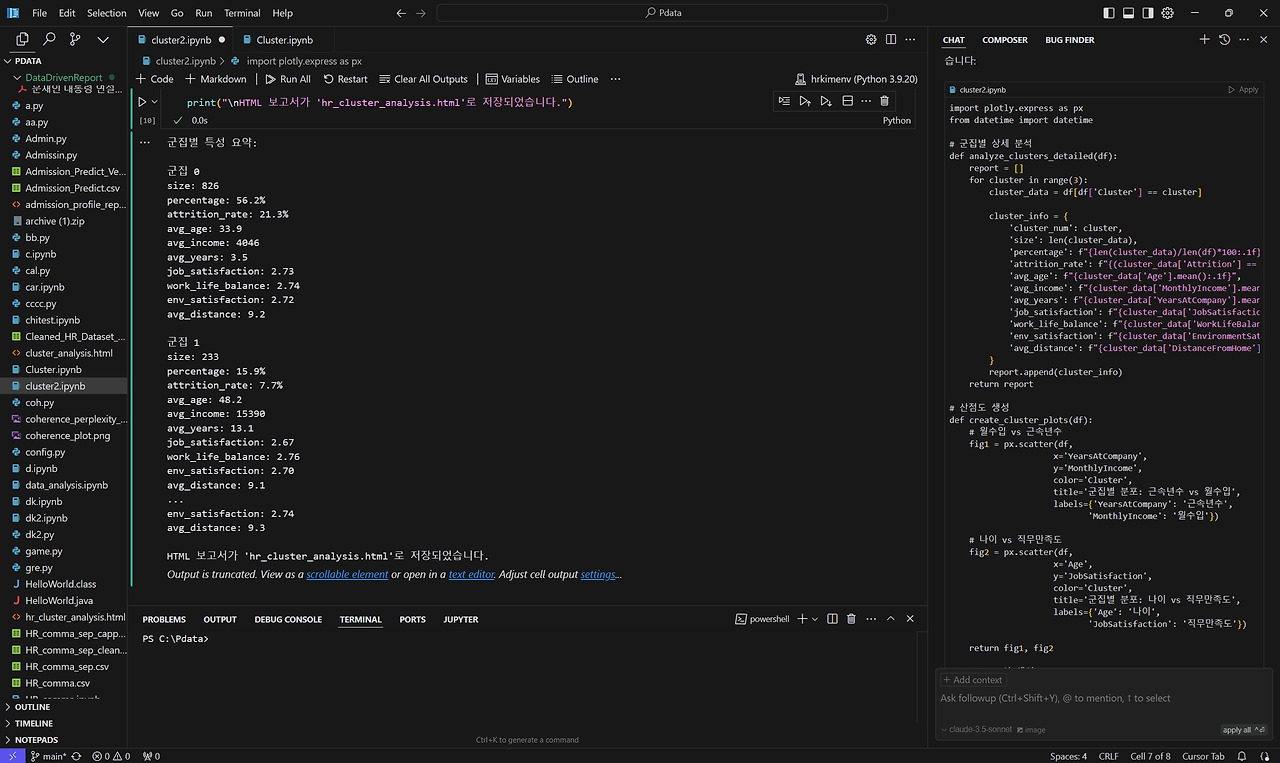Screen dimensions: 1280x763
Task: Open claude-3.5-sonnet model selector
Action: coord(978,730)
